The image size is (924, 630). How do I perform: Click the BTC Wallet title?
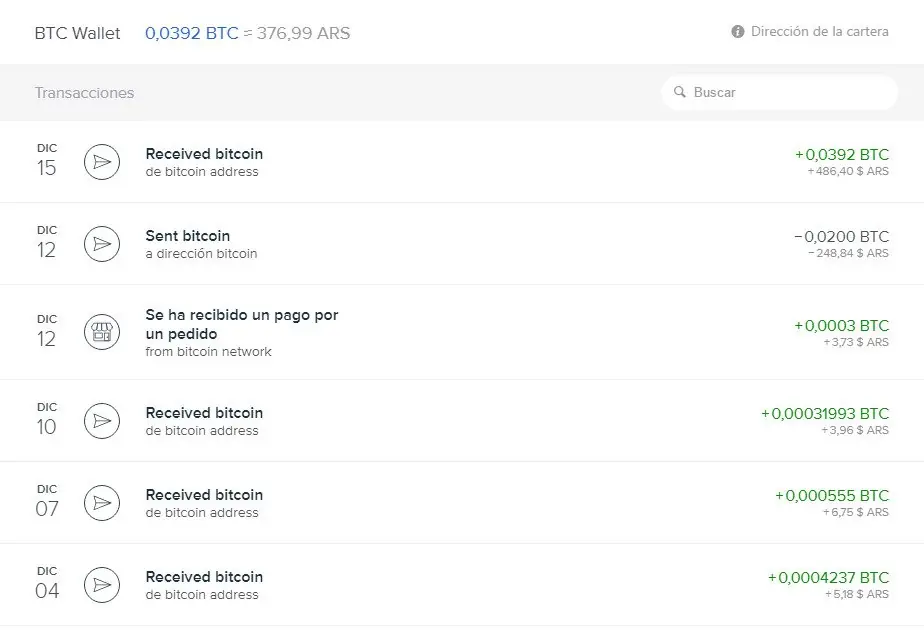77,33
